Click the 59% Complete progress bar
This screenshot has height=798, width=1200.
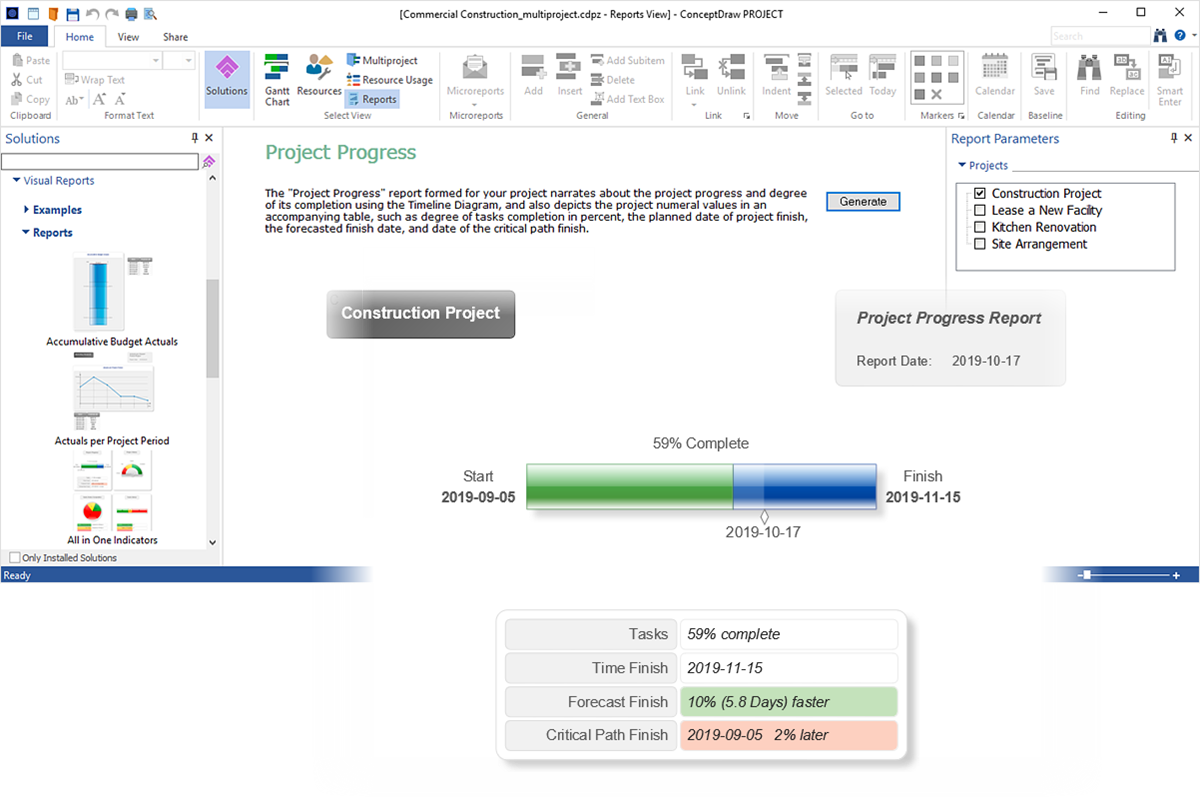click(701, 487)
